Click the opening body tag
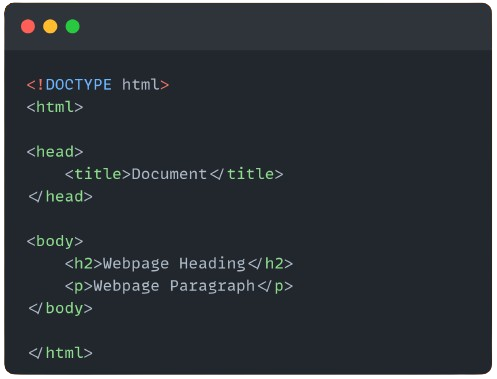Screen dimensions: 497x379 55,241
